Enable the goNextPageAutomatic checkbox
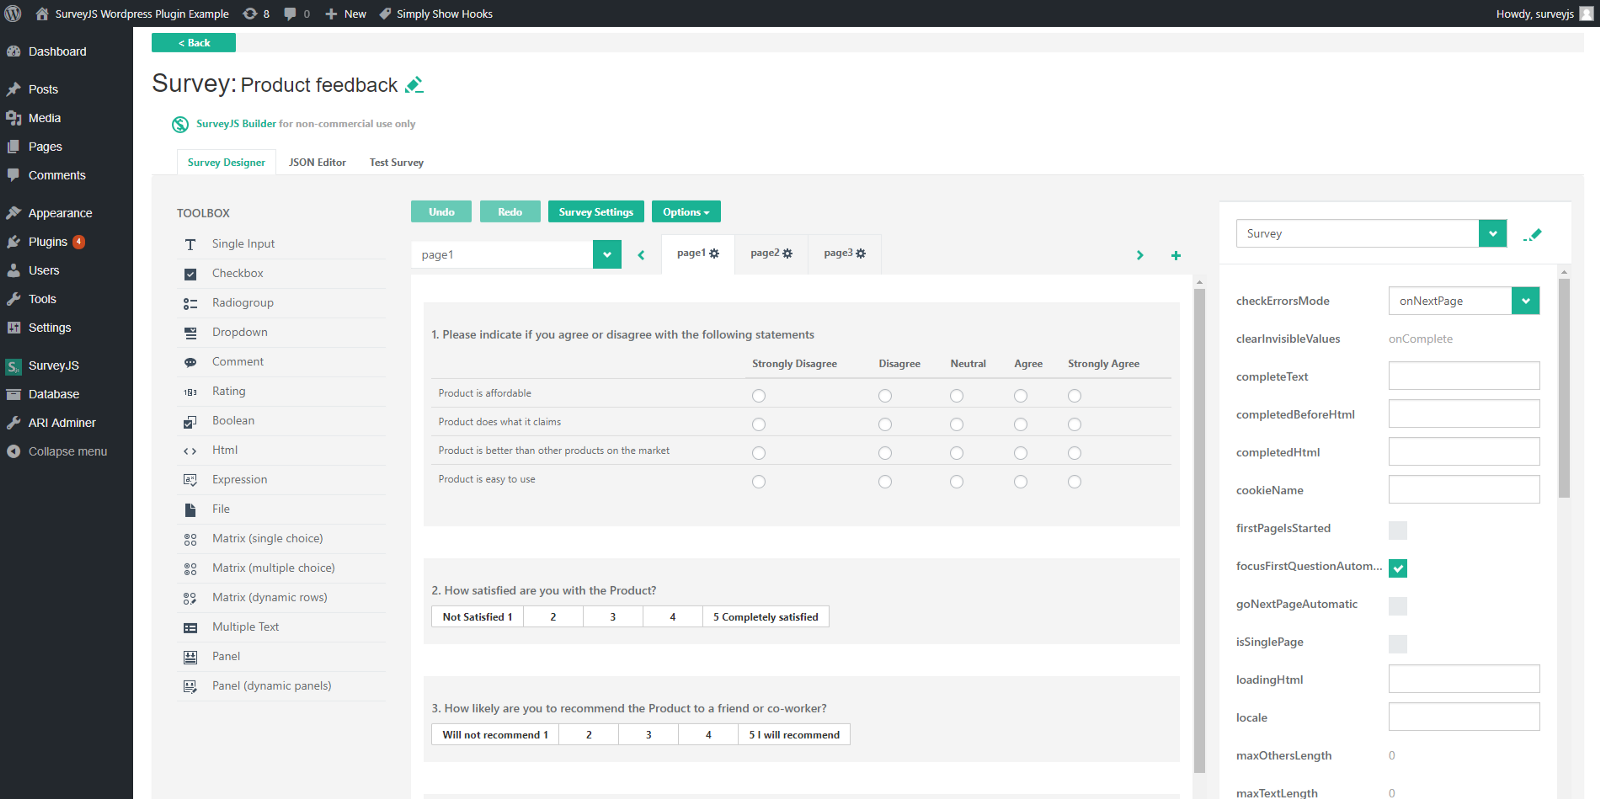Viewport: 1600px width, 799px height. pos(1398,606)
